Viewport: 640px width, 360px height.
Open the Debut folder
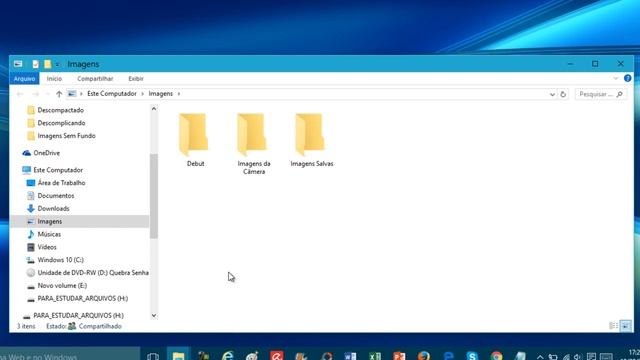point(195,140)
